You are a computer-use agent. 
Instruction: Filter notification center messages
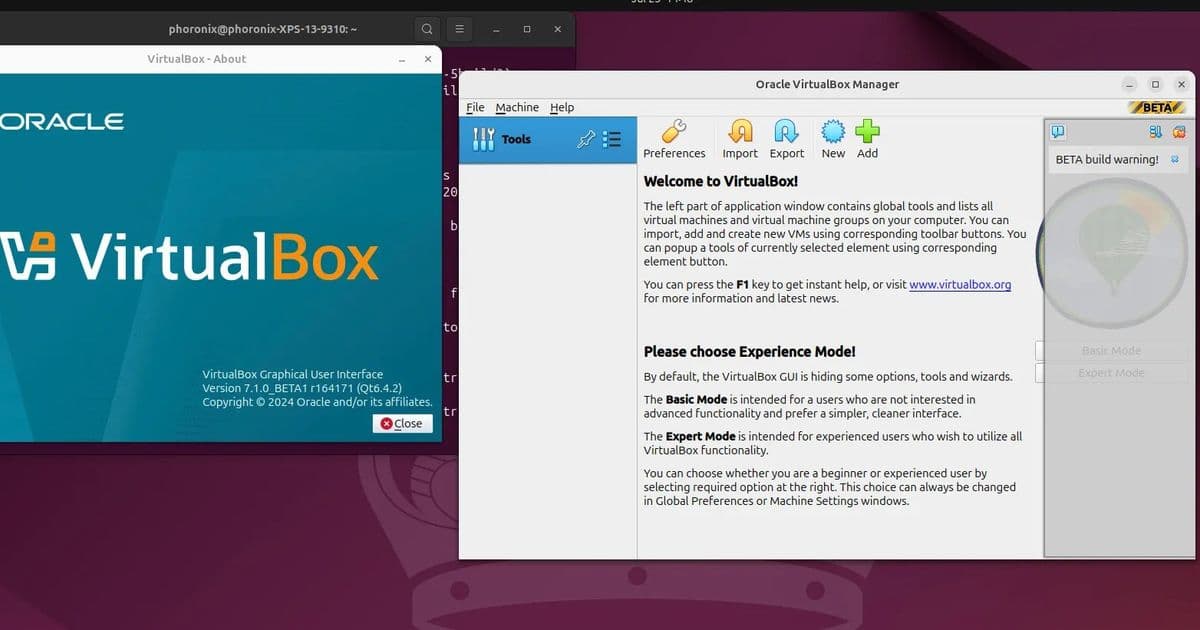(1155, 132)
